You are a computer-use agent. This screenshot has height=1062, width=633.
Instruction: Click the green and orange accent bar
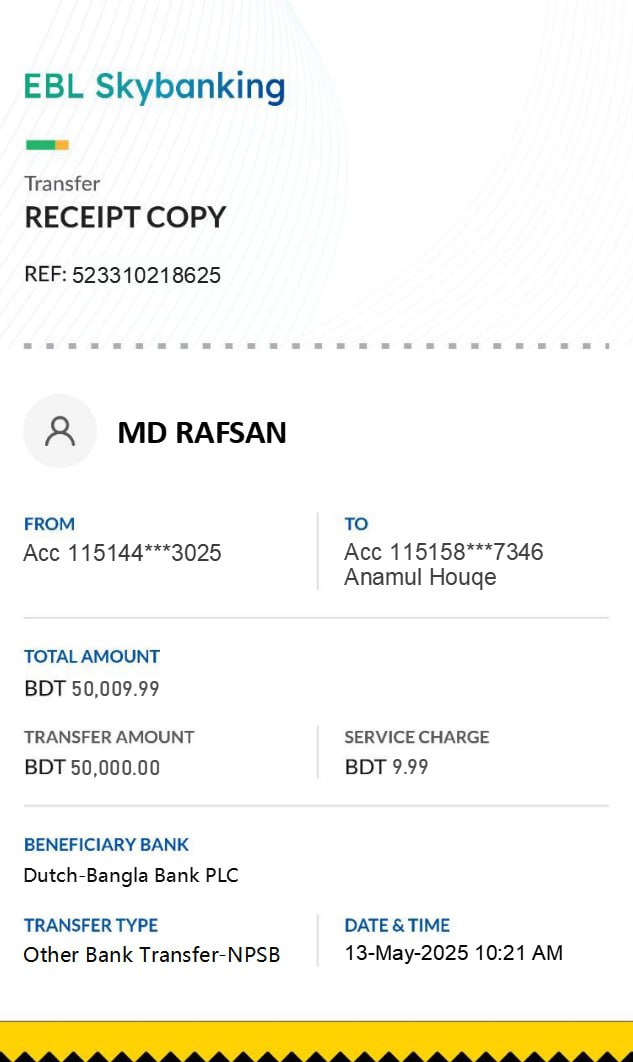click(x=47, y=145)
